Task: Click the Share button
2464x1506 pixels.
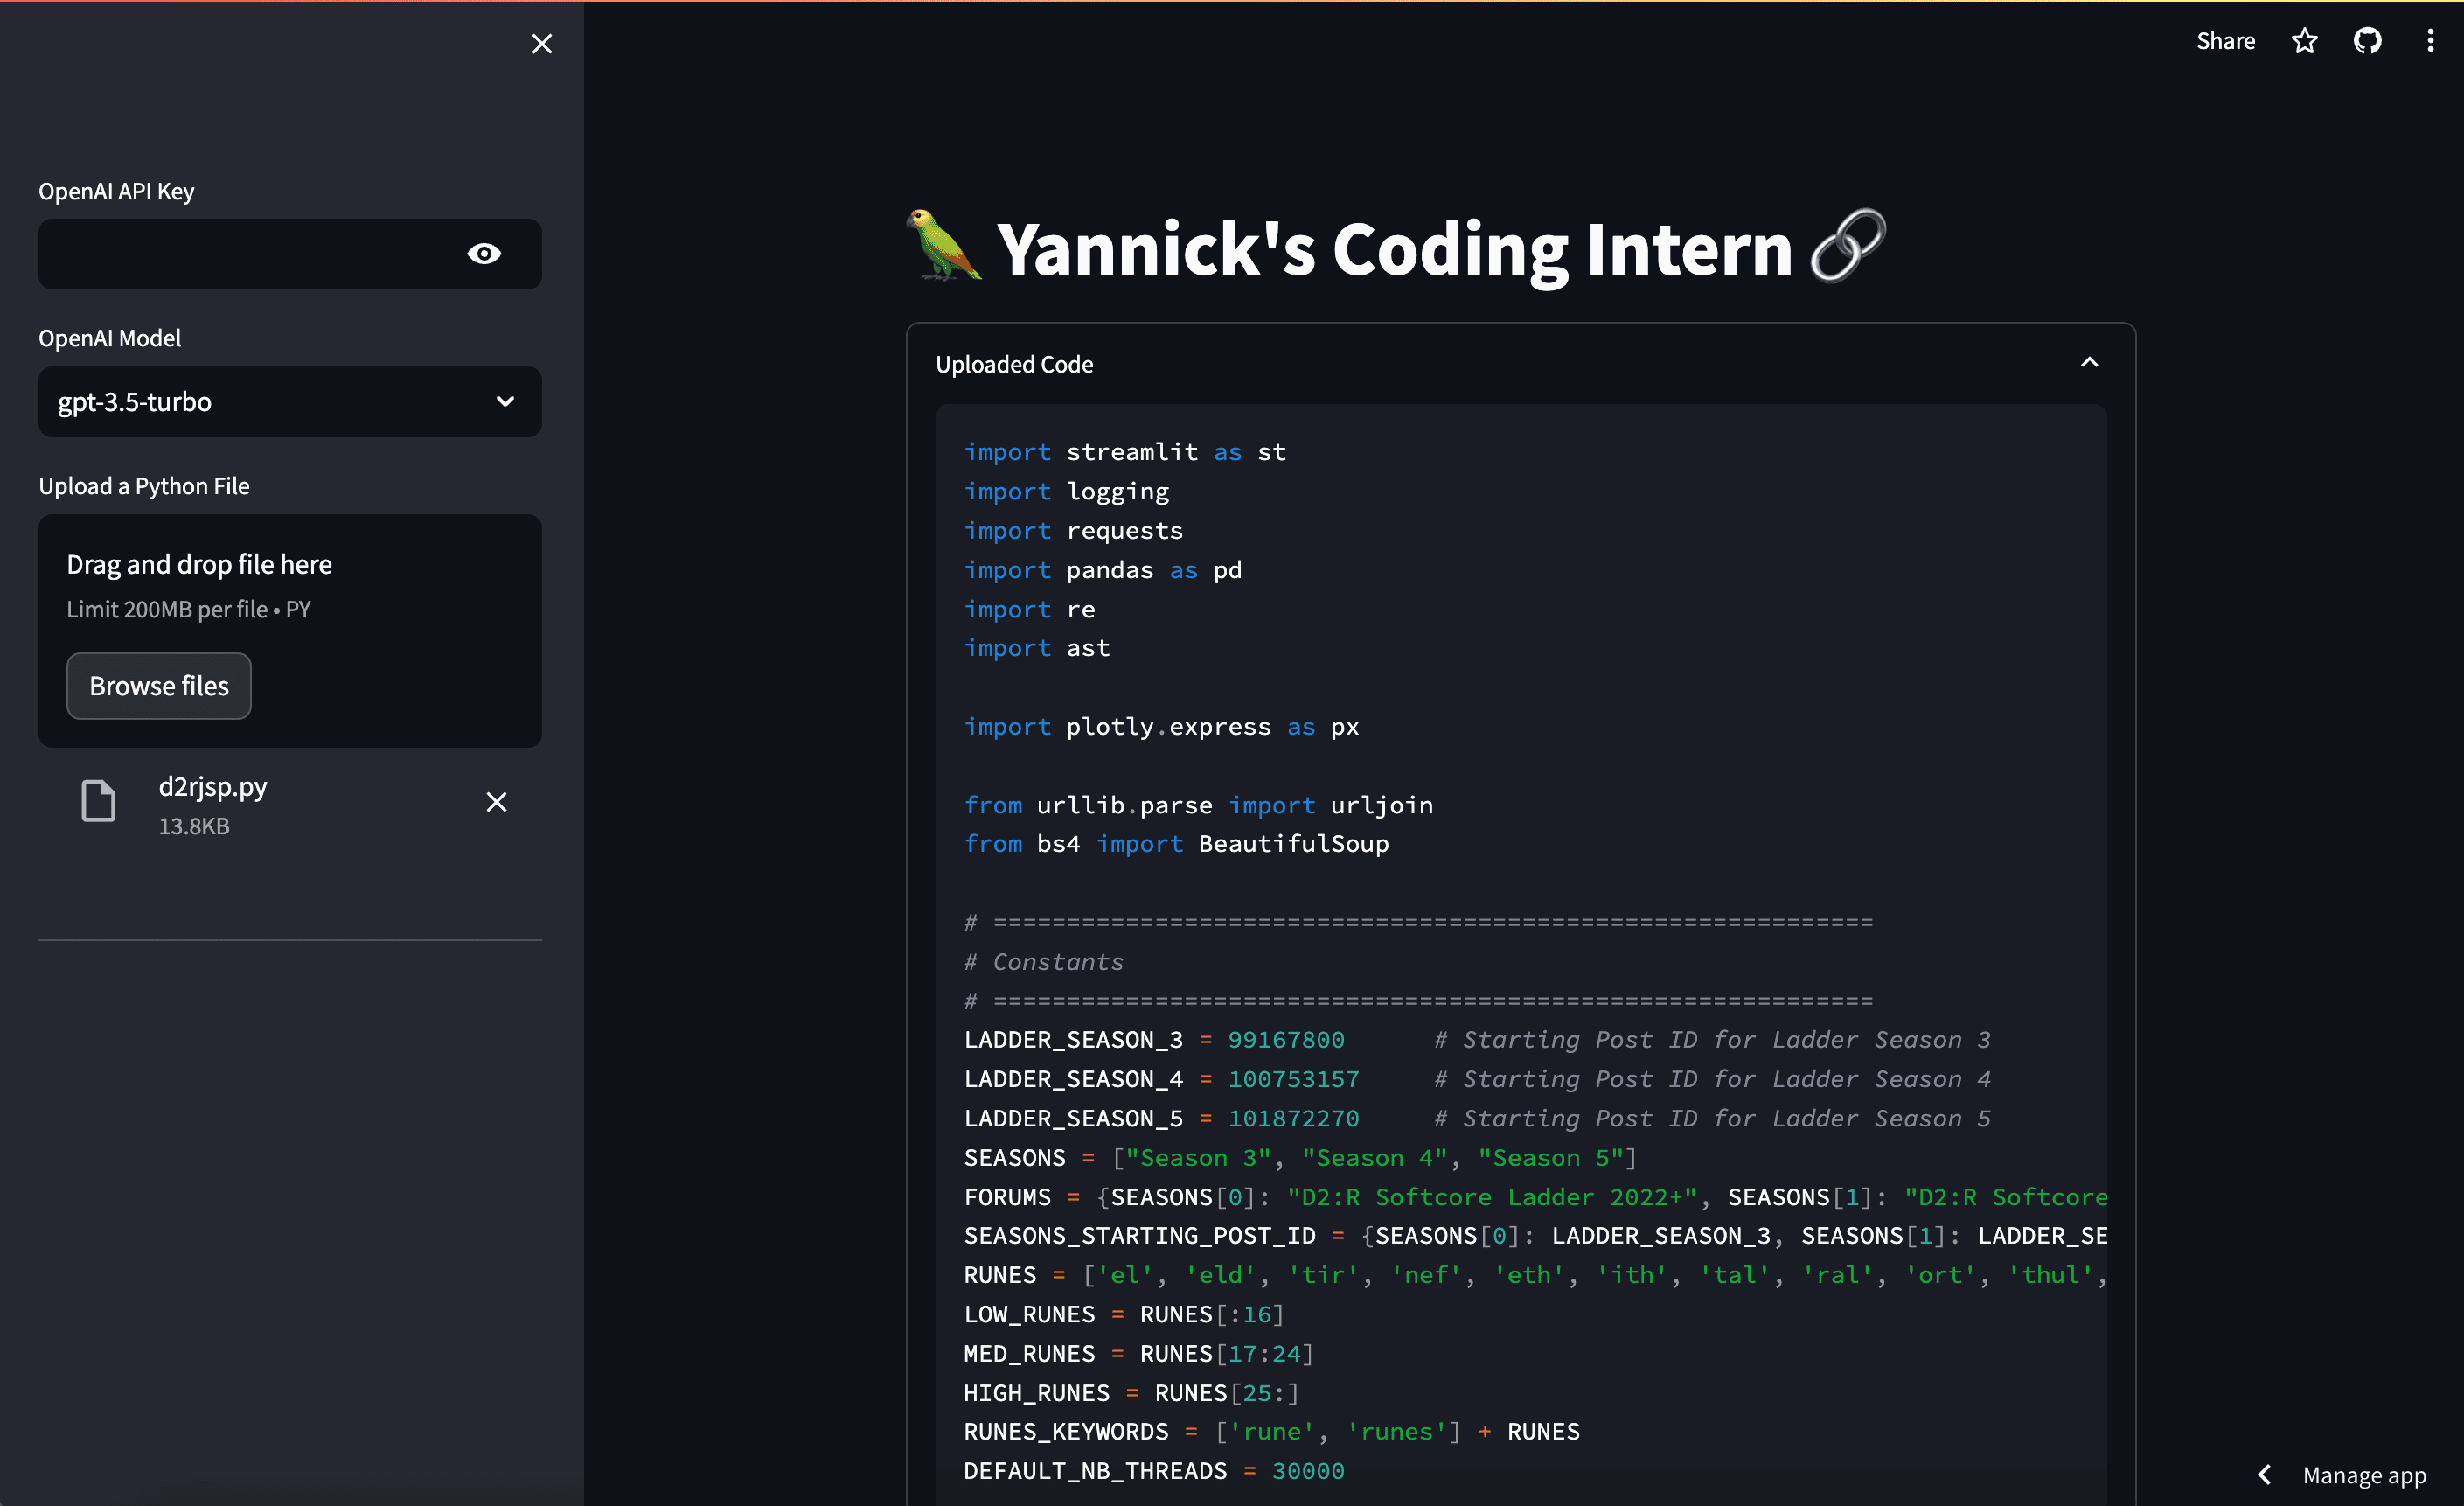Action: coord(2225,41)
